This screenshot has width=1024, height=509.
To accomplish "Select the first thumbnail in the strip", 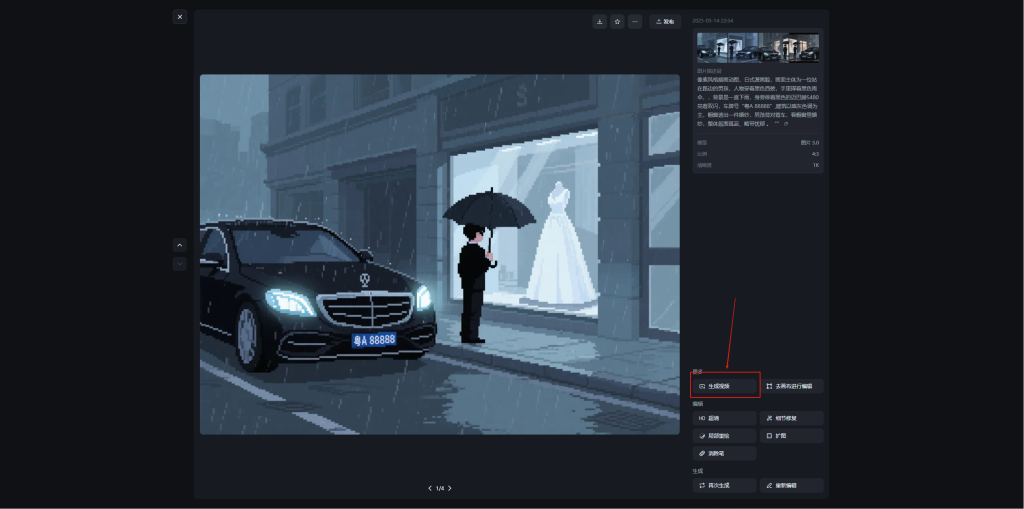I will coord(712,48).
